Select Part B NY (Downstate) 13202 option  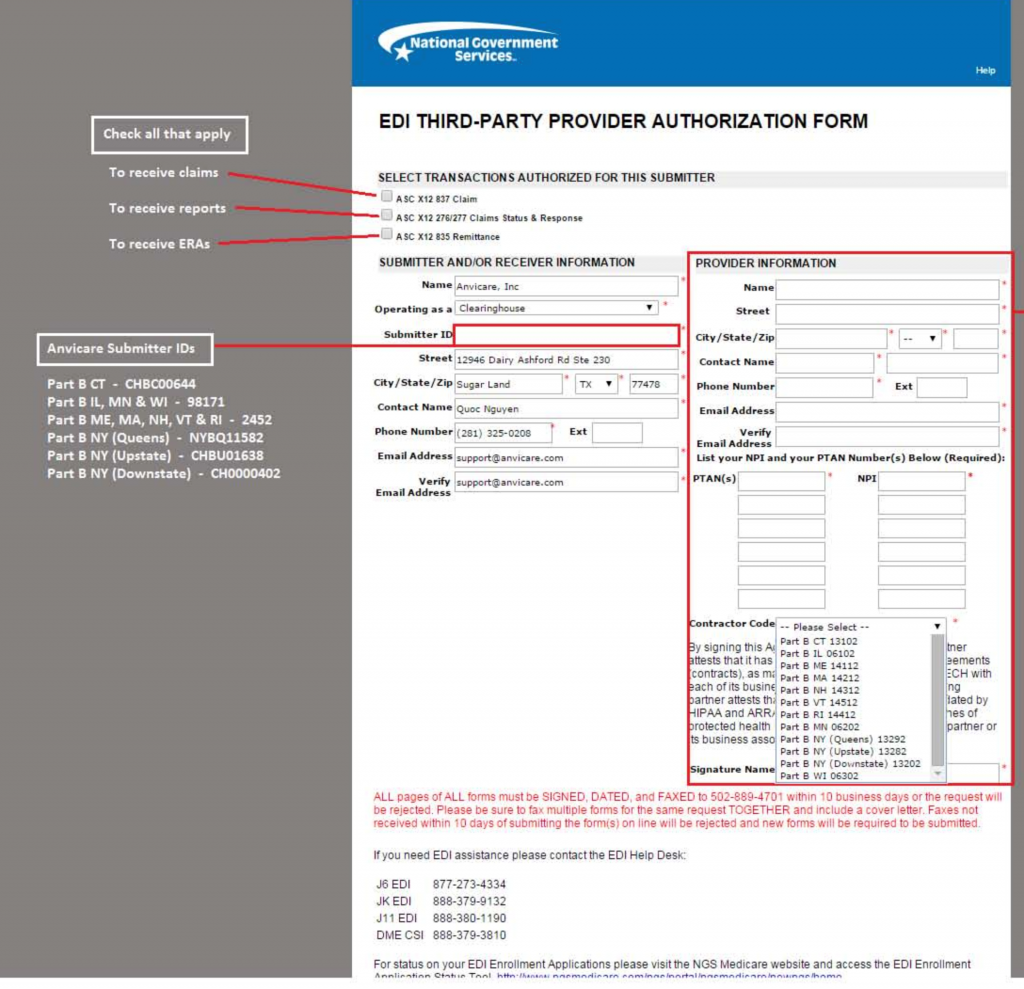pos(856,763)
